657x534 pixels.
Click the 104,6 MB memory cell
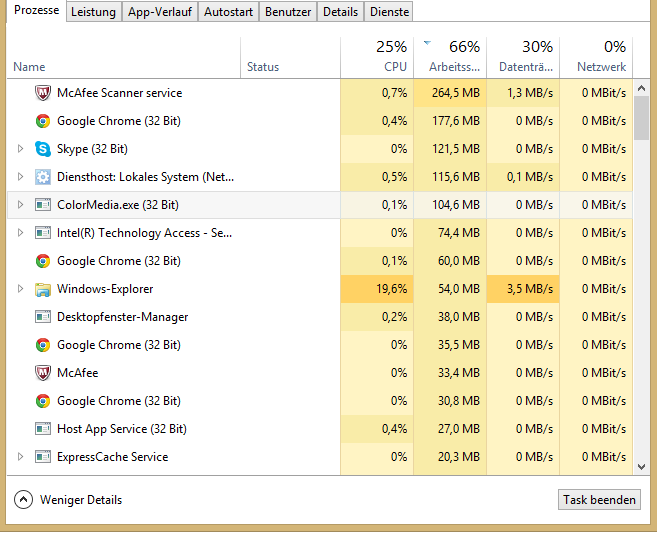click(450, 205)
